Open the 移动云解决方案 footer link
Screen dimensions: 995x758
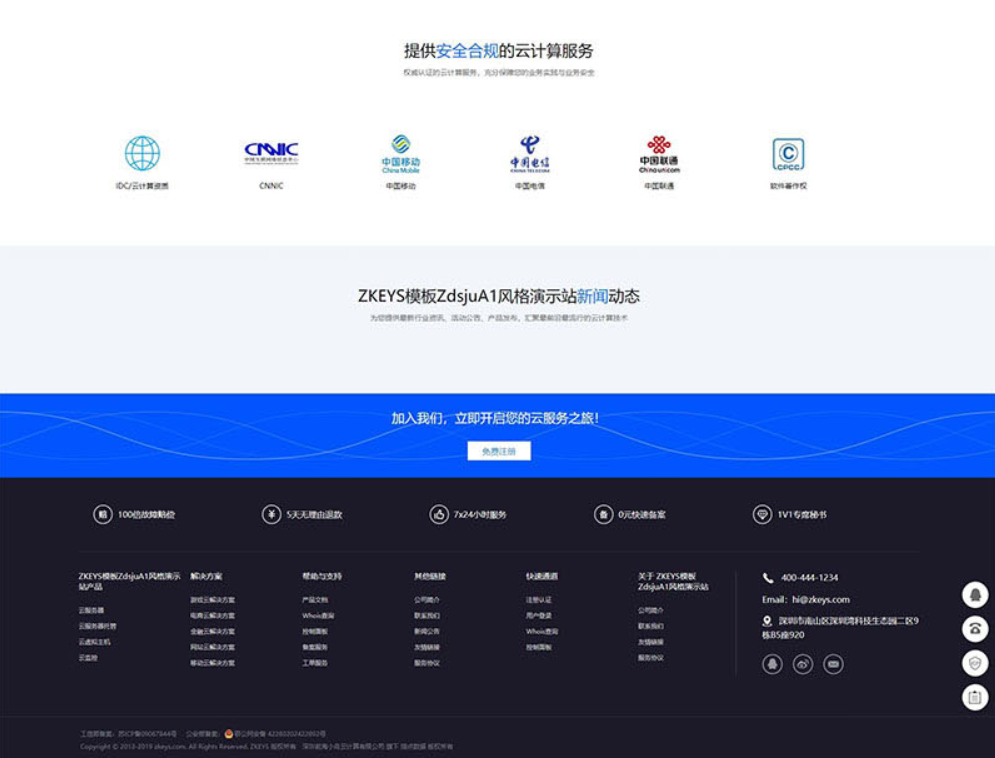[213, 663]
